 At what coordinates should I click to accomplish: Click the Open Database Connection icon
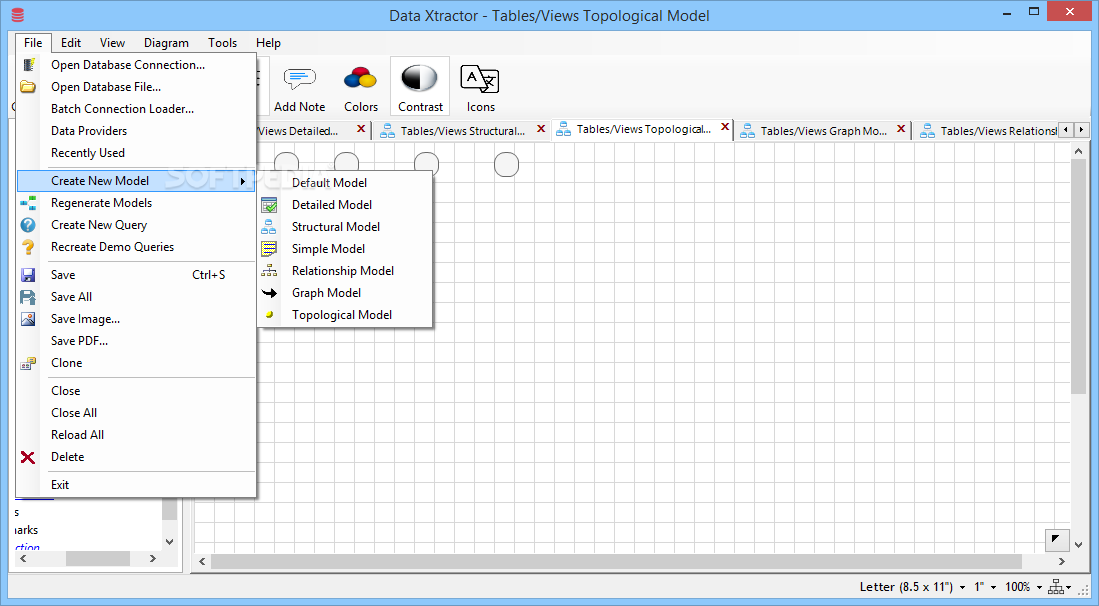(28, 64)
